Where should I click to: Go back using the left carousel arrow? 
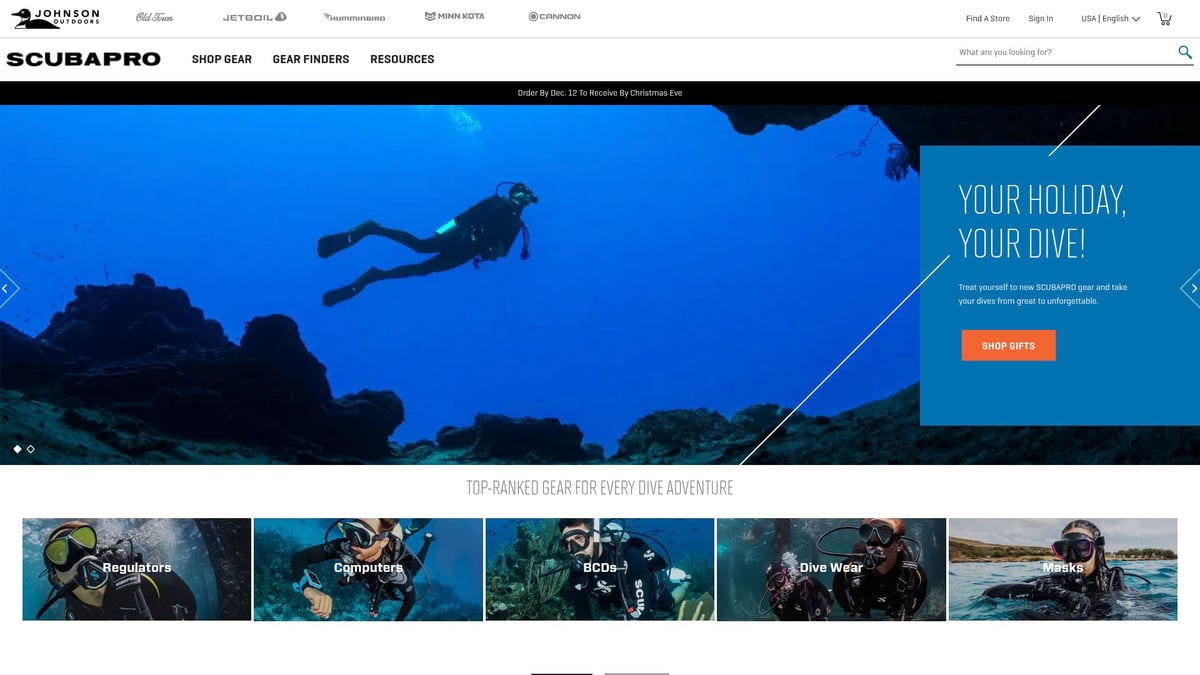tap(8, 288)
